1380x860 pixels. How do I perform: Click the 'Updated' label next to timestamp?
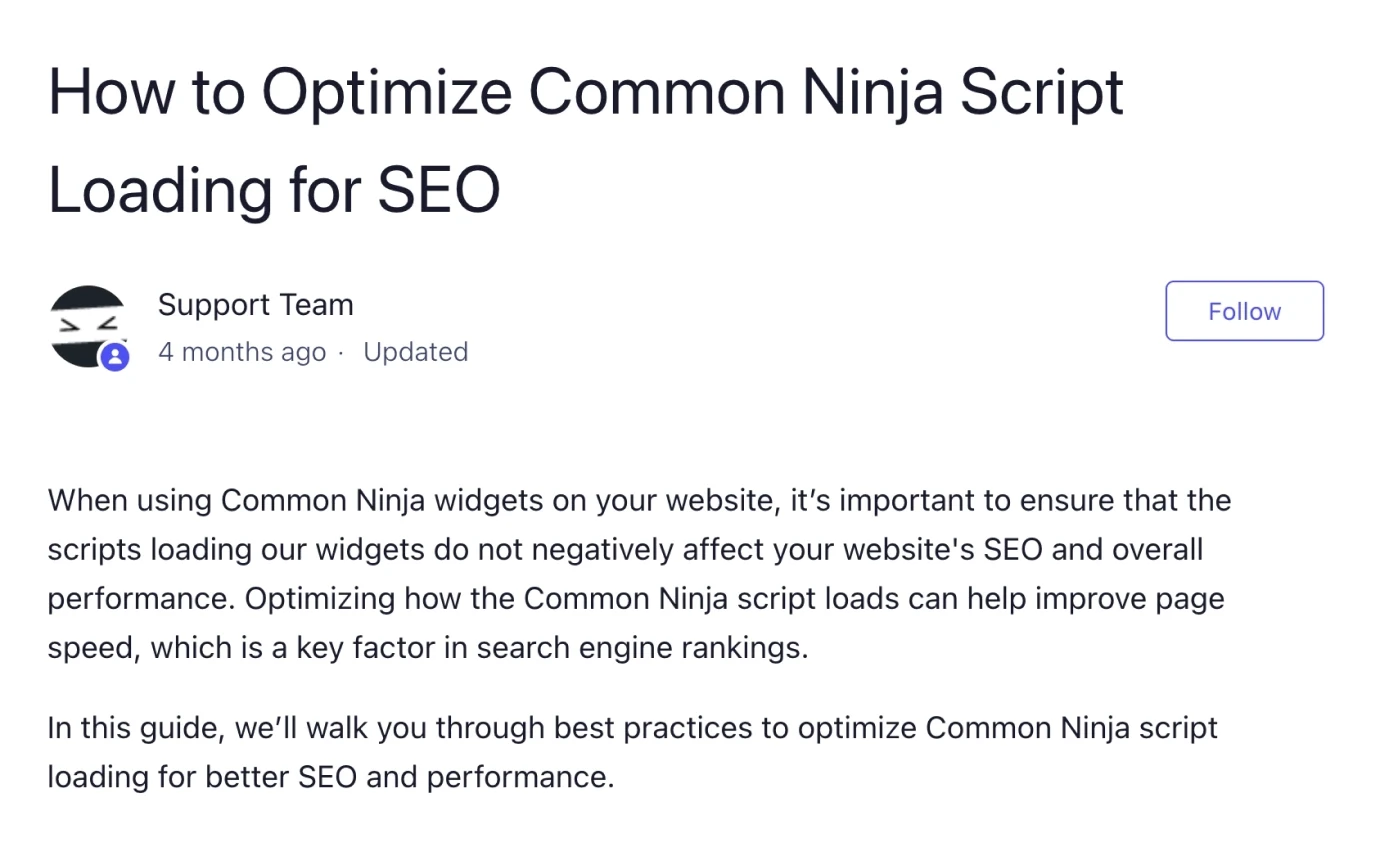(415, 352)
